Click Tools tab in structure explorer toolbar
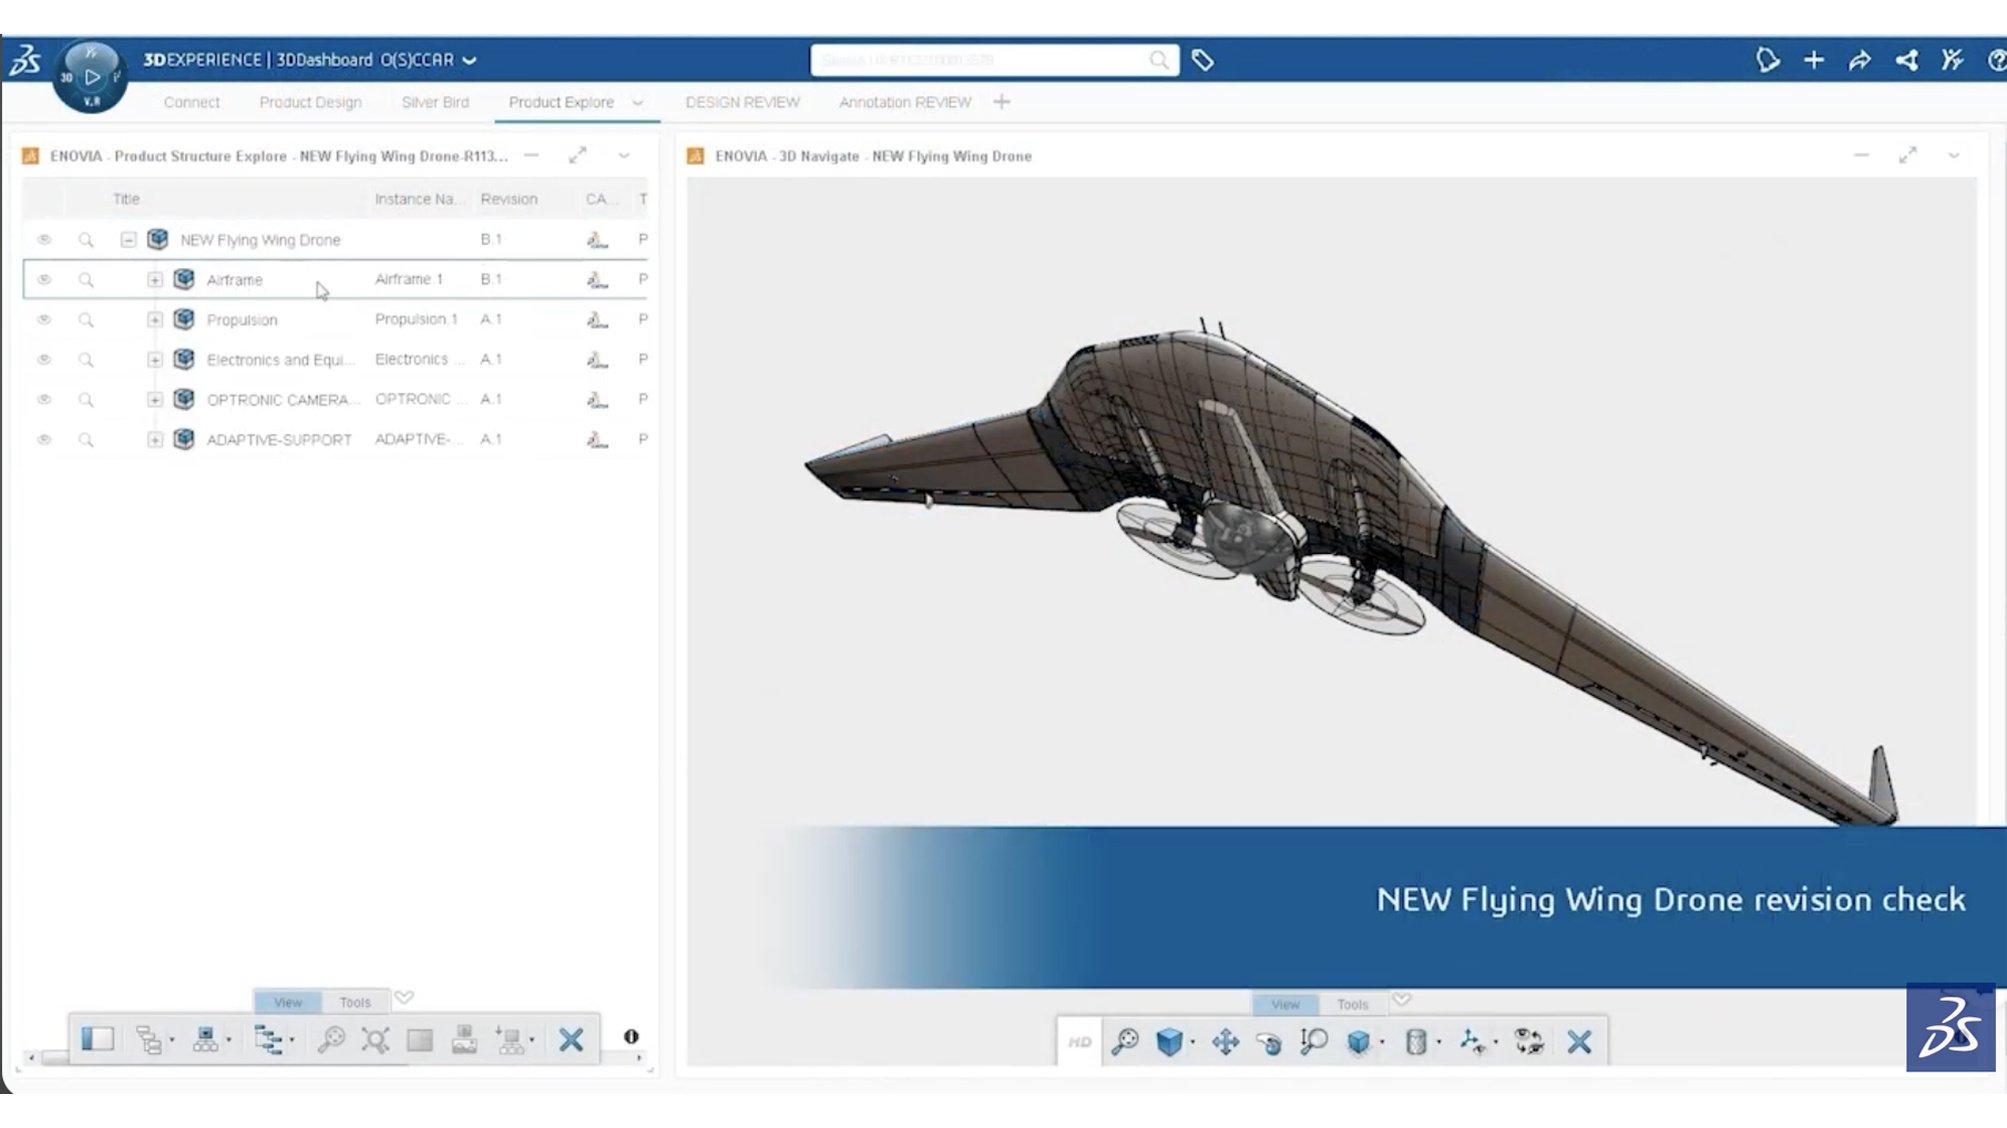Viewport: 2007px width, 1128px height. (x=355, y=1002)
